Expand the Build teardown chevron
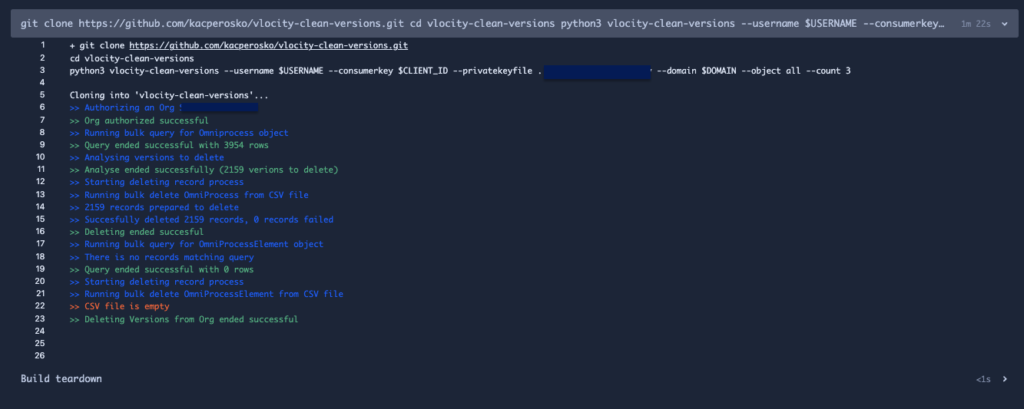This screenshot has width=1024, height=409. pos(1004,379)
